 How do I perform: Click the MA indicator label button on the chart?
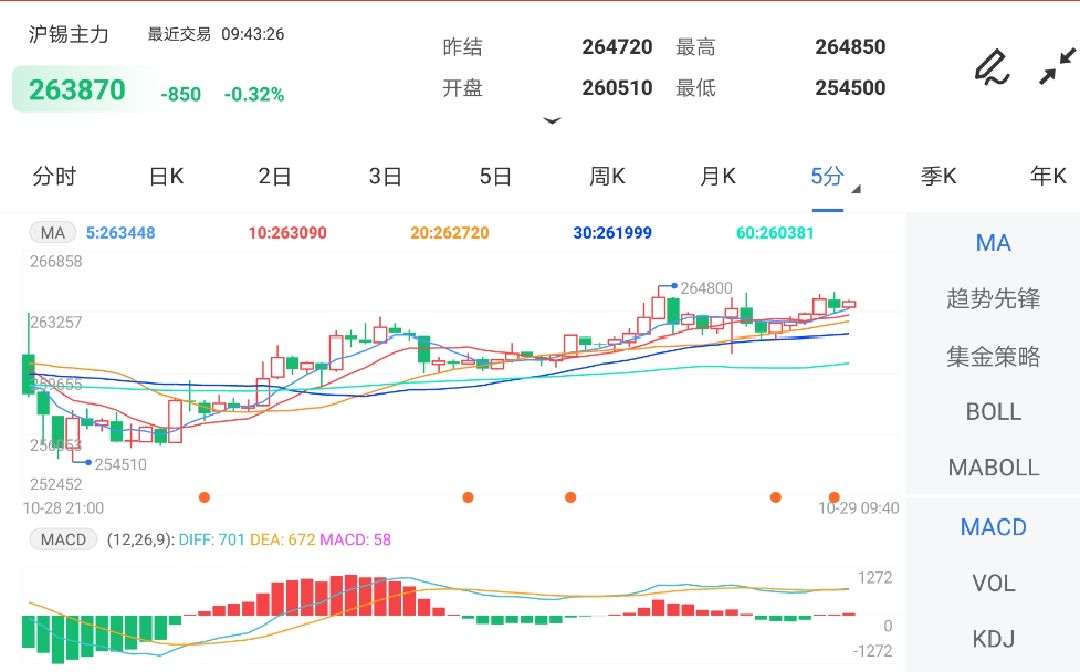click(x=52, y=233)
